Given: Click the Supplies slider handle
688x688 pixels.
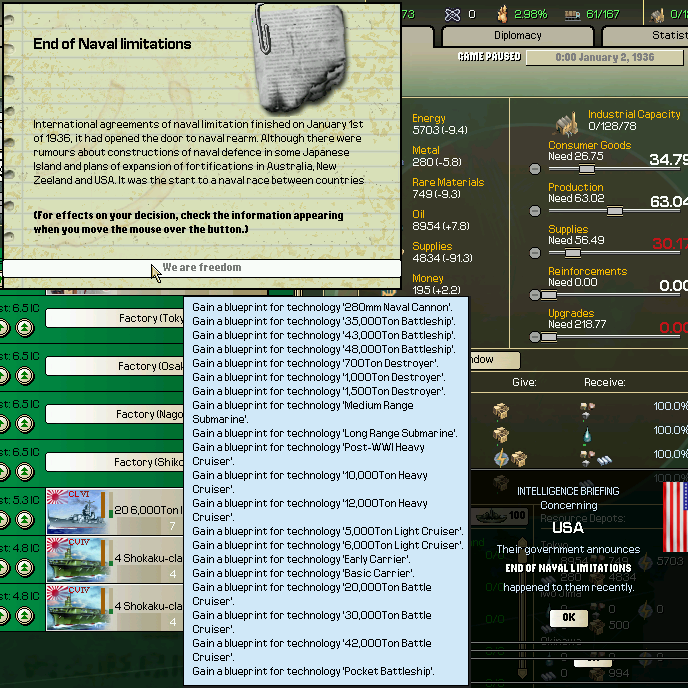Looking at the screenshot, I should pyautogui.click(x=572, y=253).
